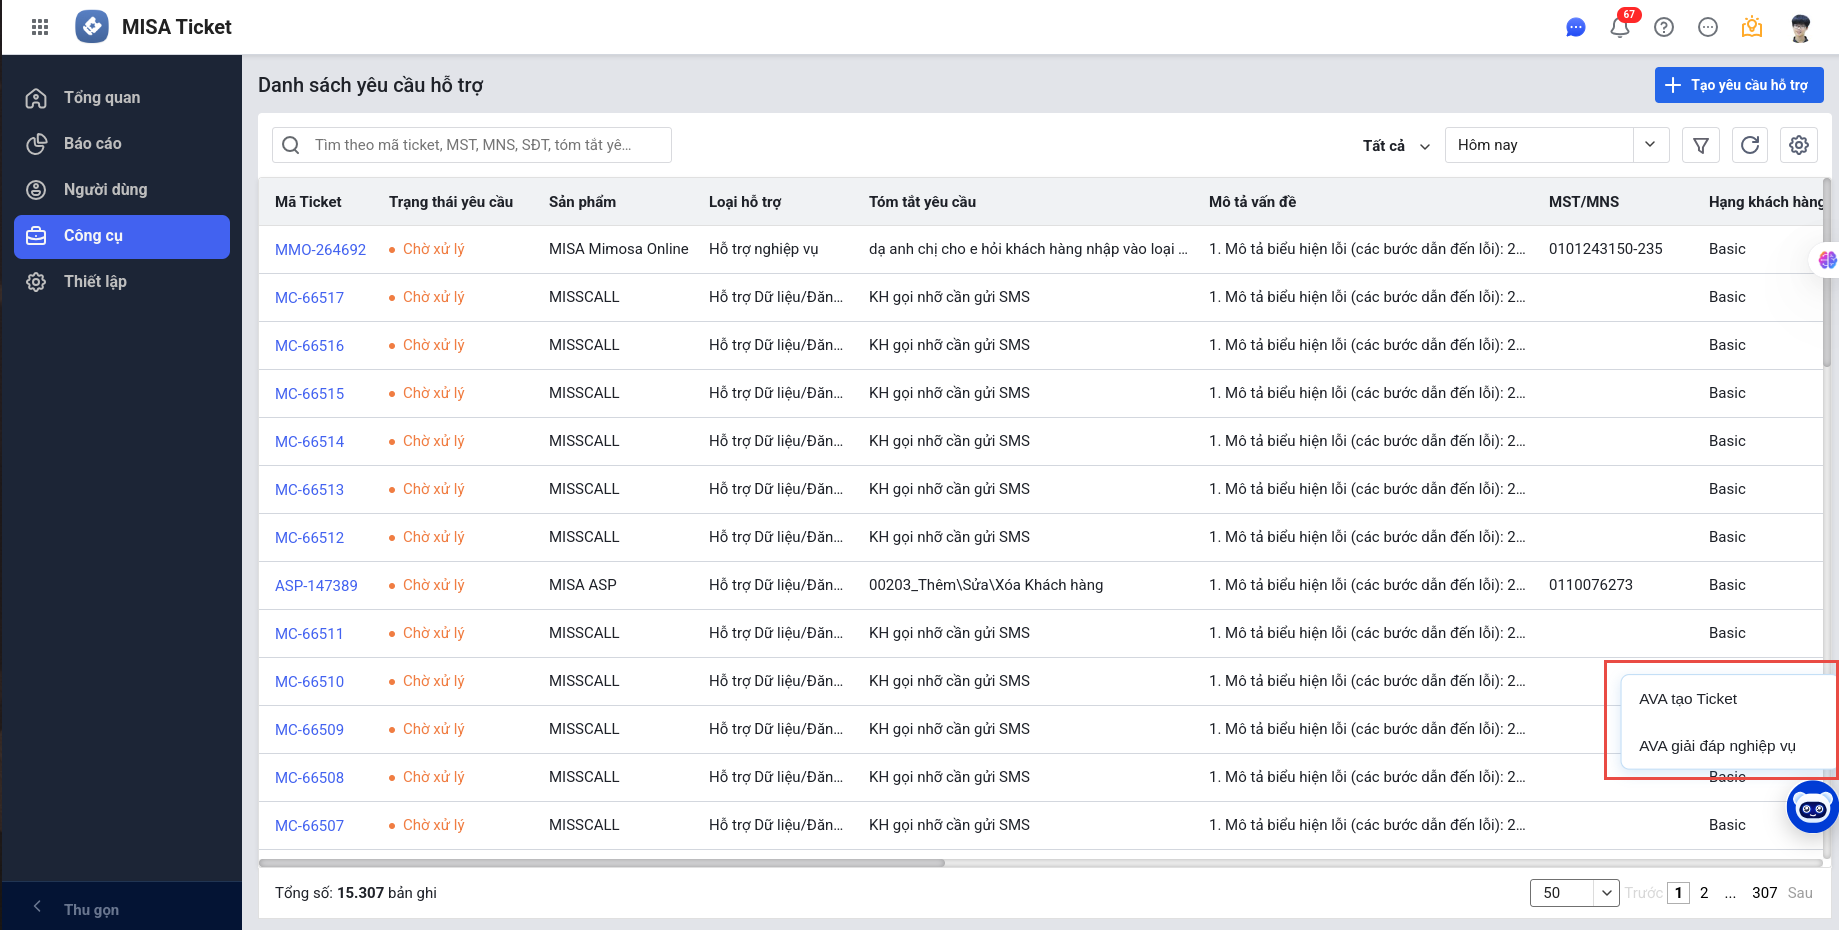Click the ticket search input field
1839x930 pixels.
(x=480, y=145)
